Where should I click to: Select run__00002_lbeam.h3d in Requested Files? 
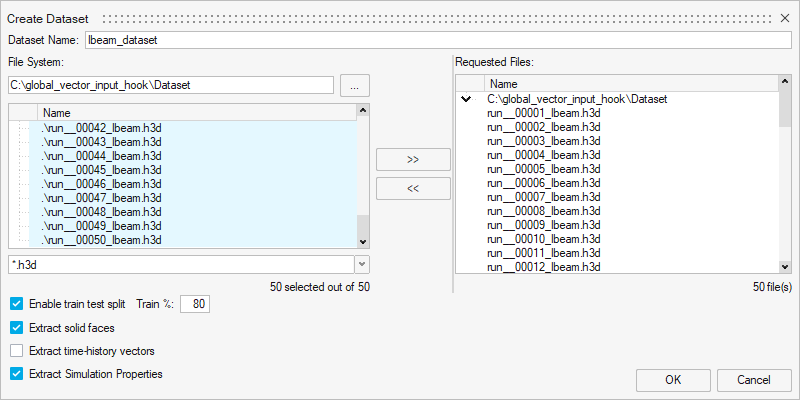pyautogui.click(x=544, y=127)
